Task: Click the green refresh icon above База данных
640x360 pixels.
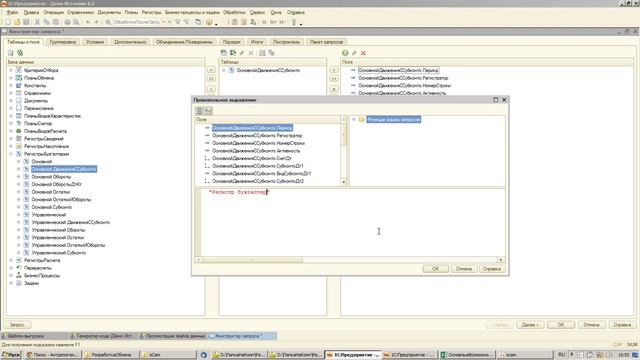Action: tap(20, 53)
